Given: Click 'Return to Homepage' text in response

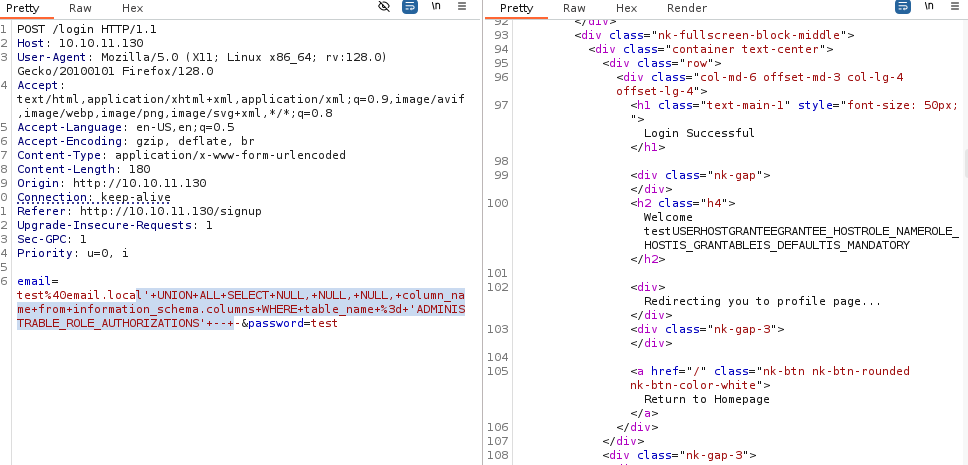Looking at the screenshot, I should [706, 399].
